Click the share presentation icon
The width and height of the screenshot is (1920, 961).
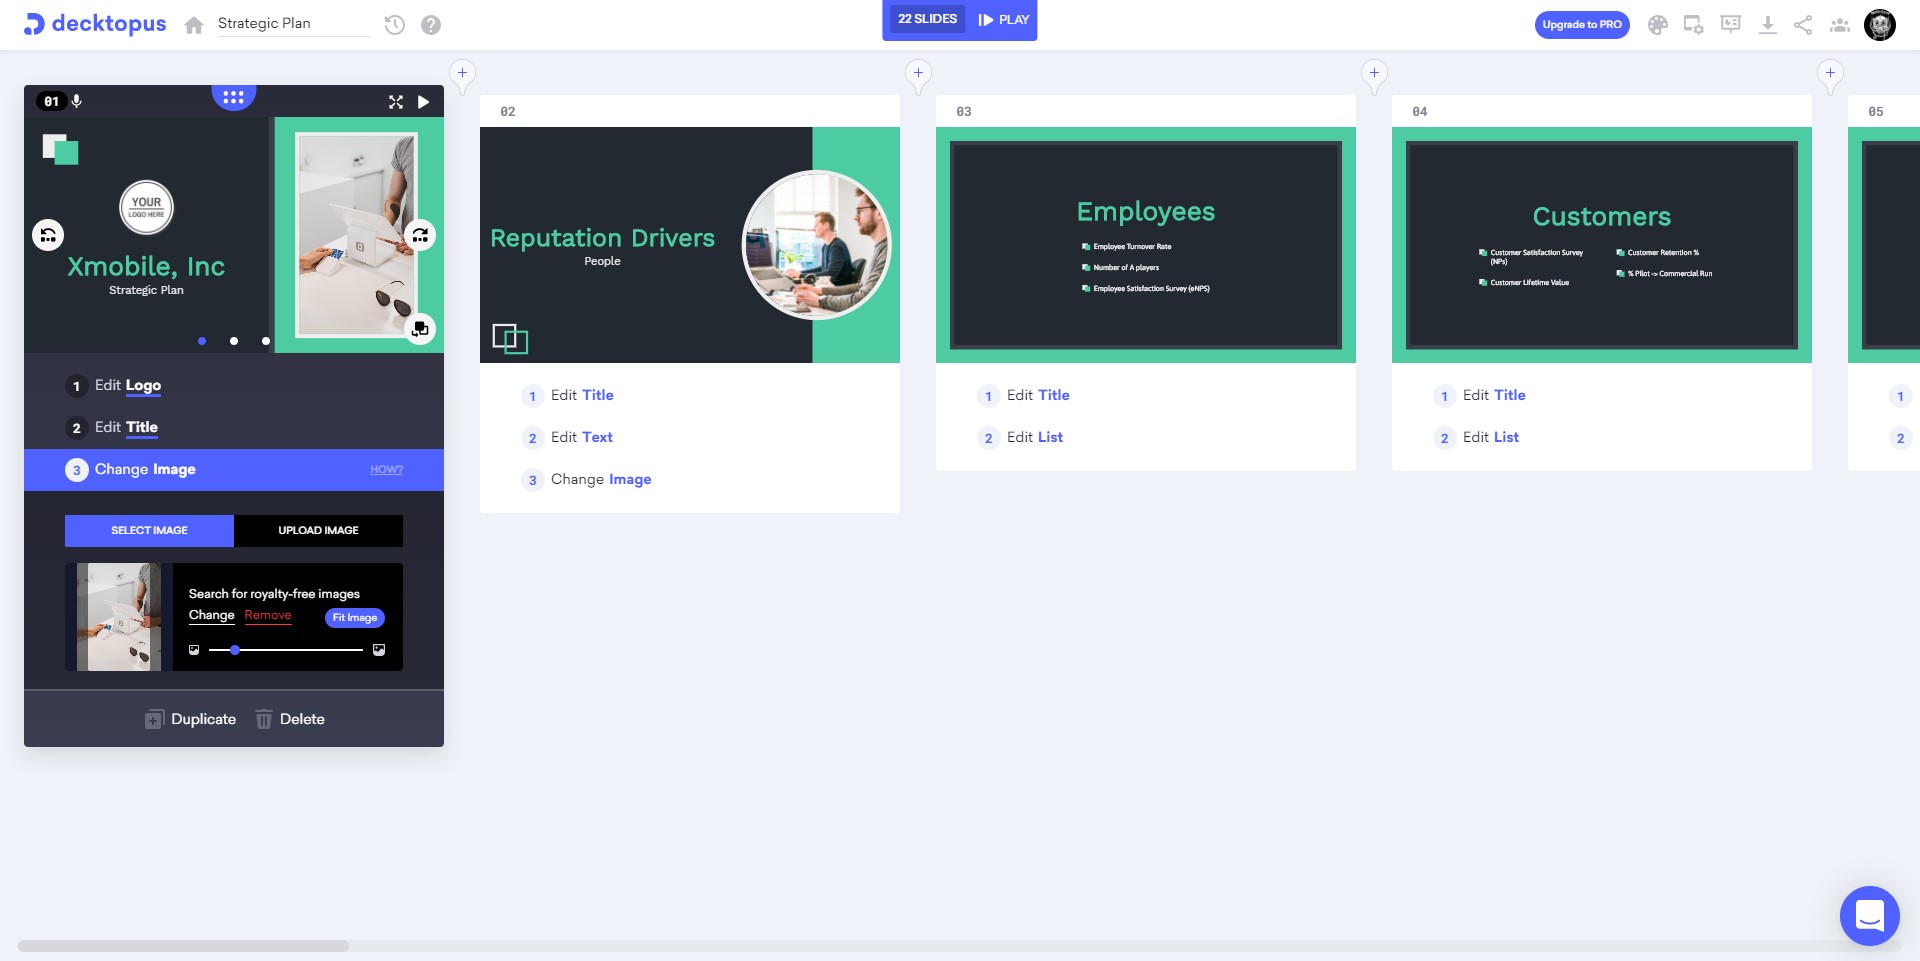1803,25
